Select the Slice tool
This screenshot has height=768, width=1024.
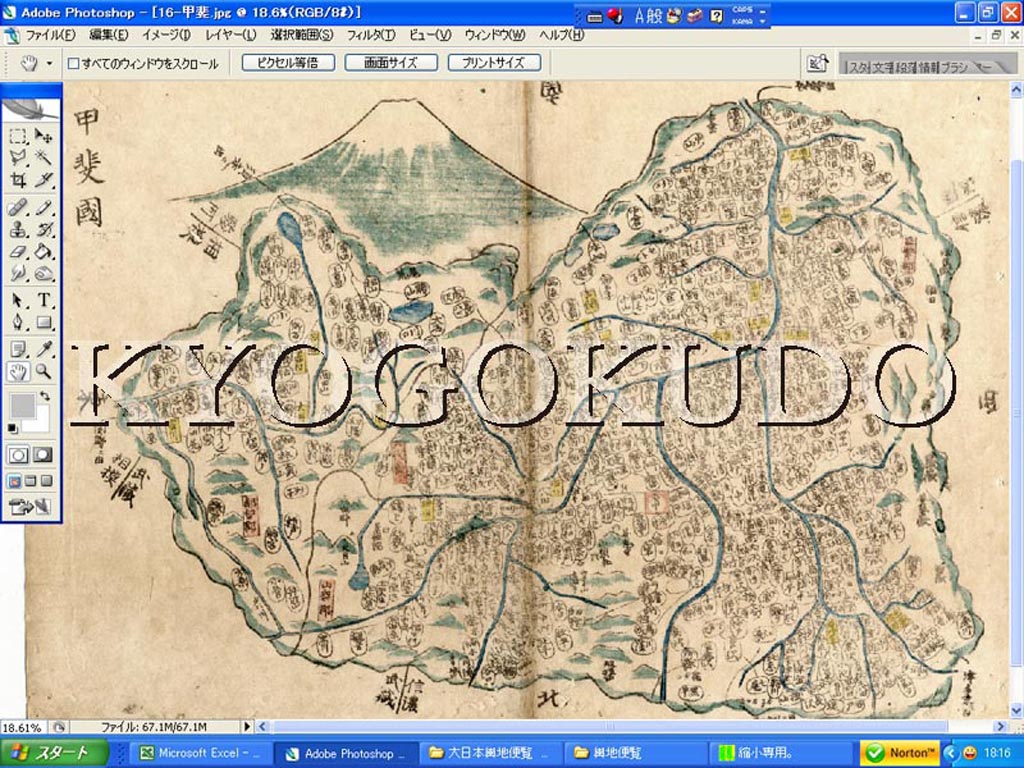pyautogui.click(x=43, y=179)
